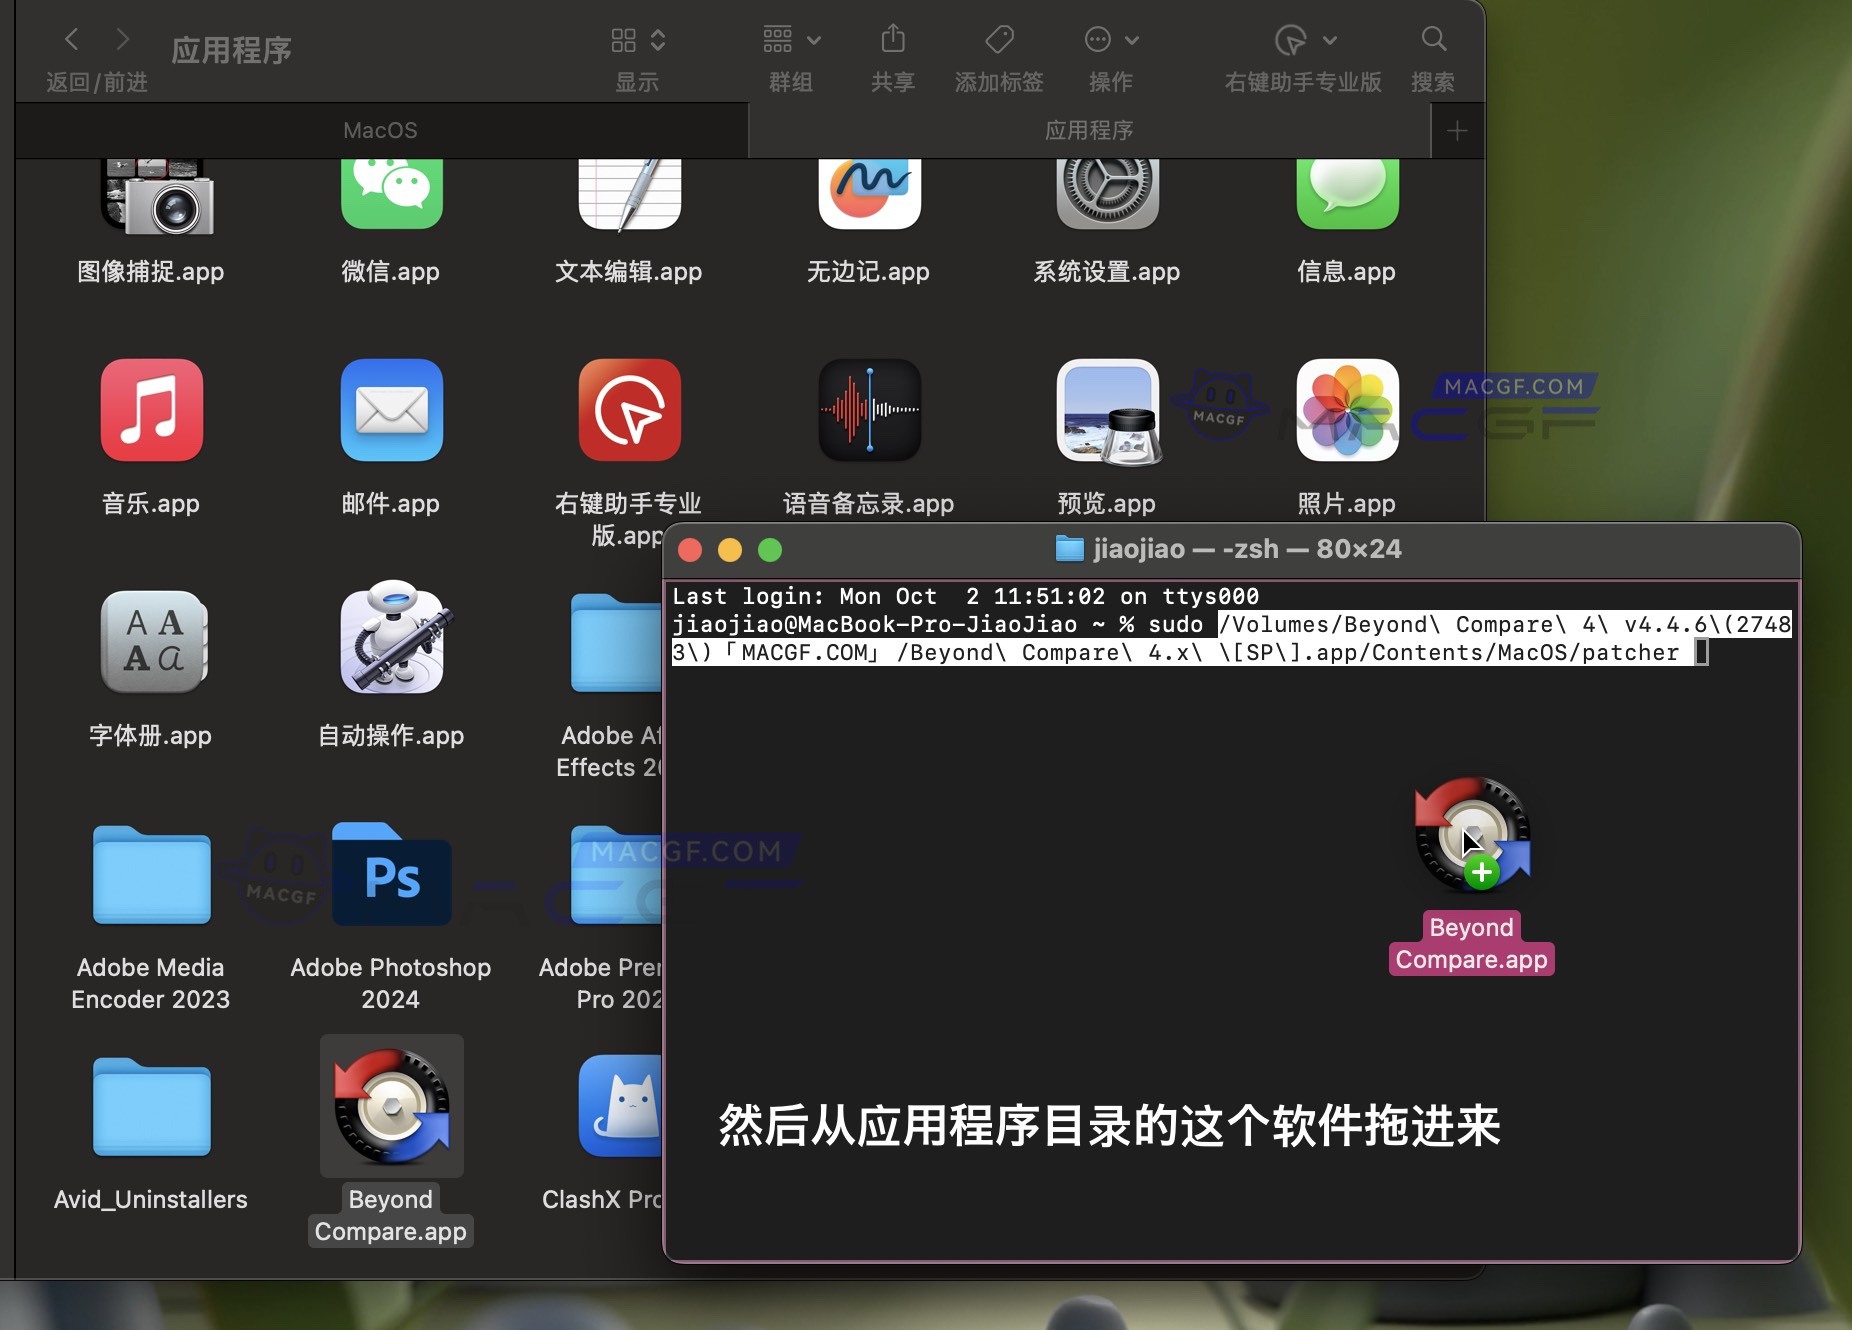Click the 共享 share toolbar icon
The width and height of the screenshot is (1852, 1330).
pos(893,39)
